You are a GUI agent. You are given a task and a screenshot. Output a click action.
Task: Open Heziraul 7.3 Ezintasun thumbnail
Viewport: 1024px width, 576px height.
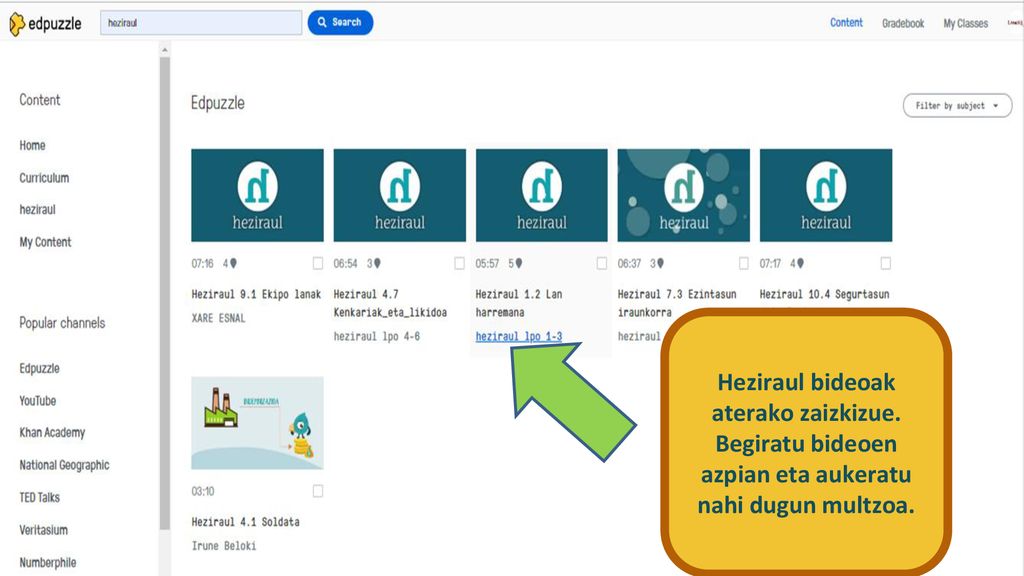tap(684, 195)
